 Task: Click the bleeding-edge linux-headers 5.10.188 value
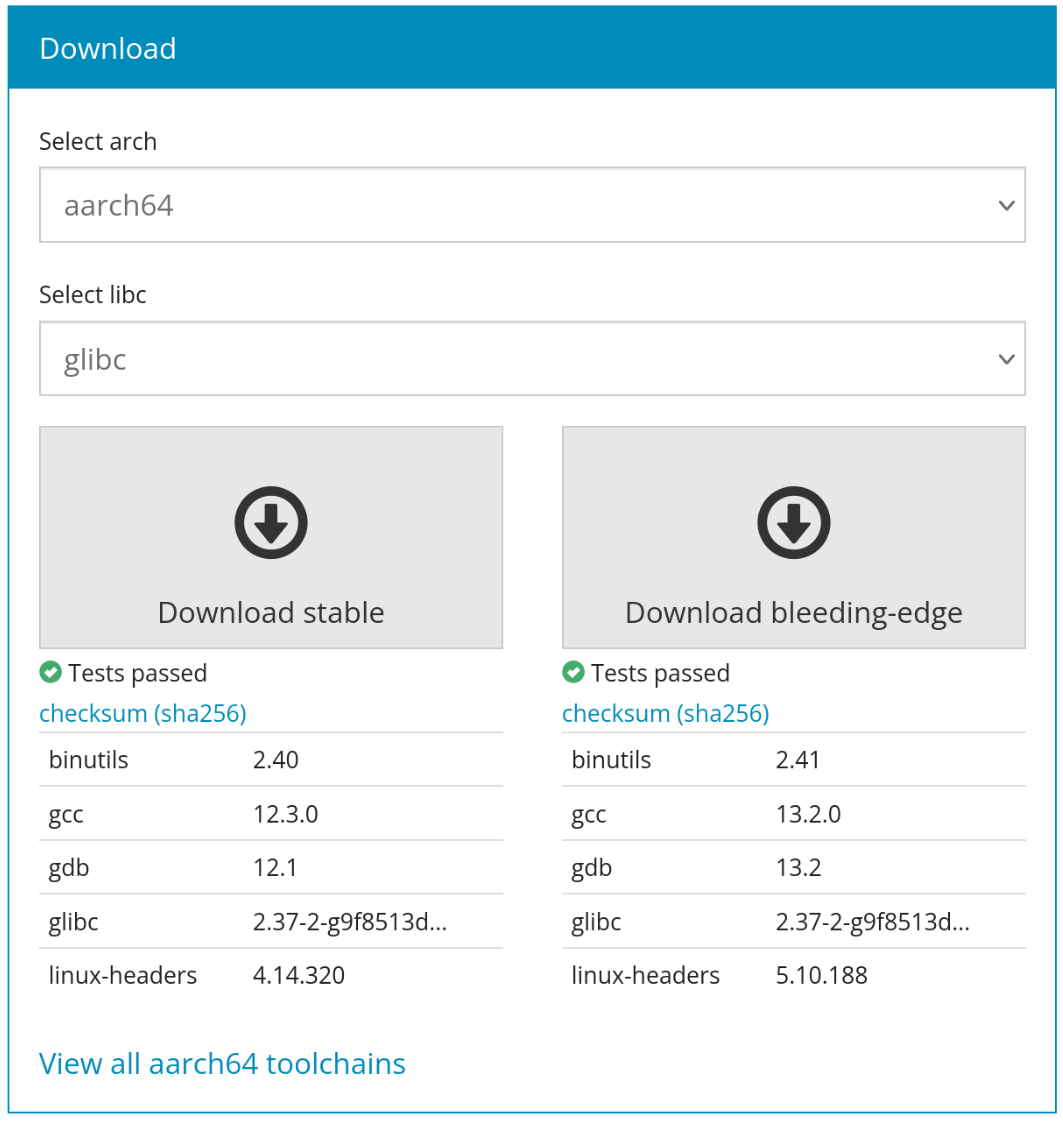pos(821,975)
